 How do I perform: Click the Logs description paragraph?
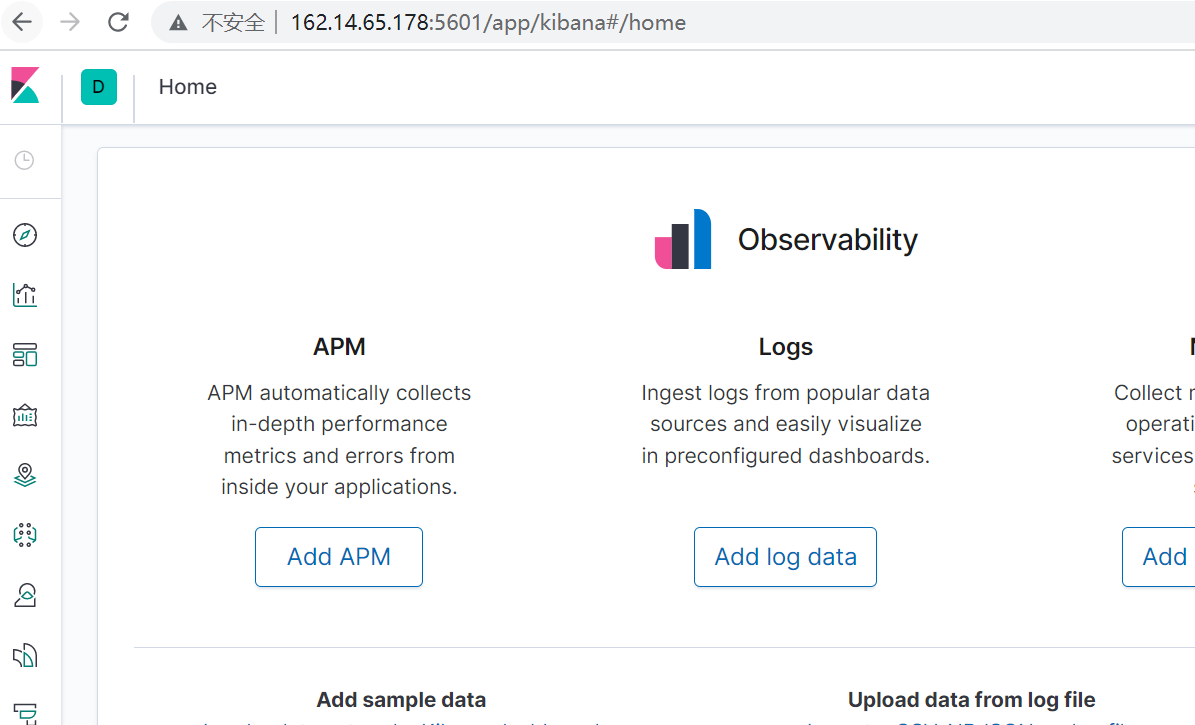coord(786,424)
